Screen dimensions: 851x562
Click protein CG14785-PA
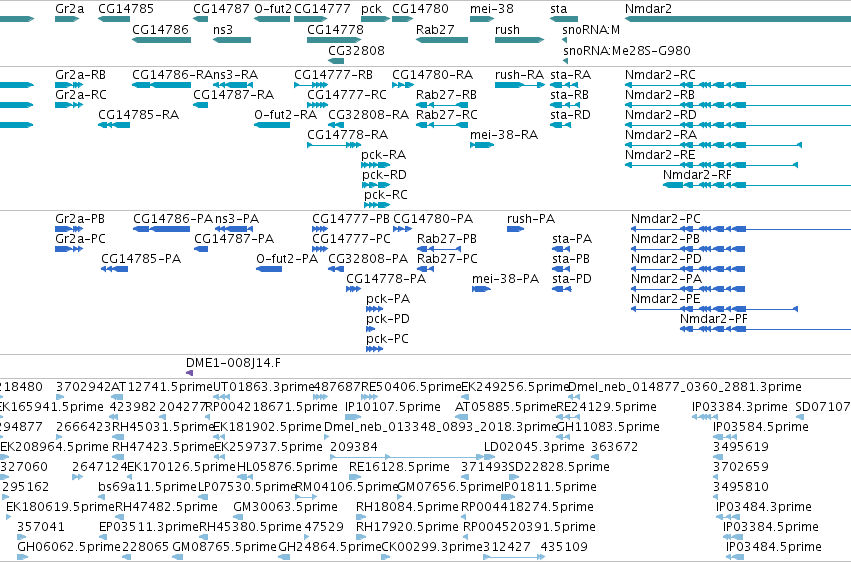[x=115, y=269]
